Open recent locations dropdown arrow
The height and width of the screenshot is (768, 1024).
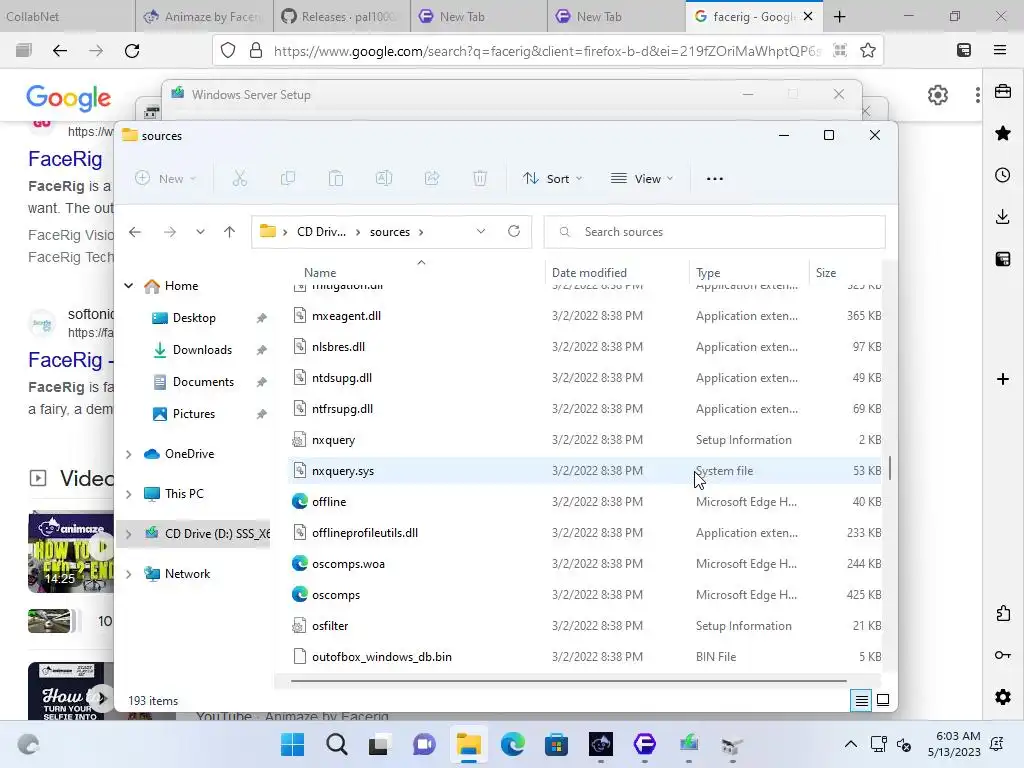coord(200,232)
